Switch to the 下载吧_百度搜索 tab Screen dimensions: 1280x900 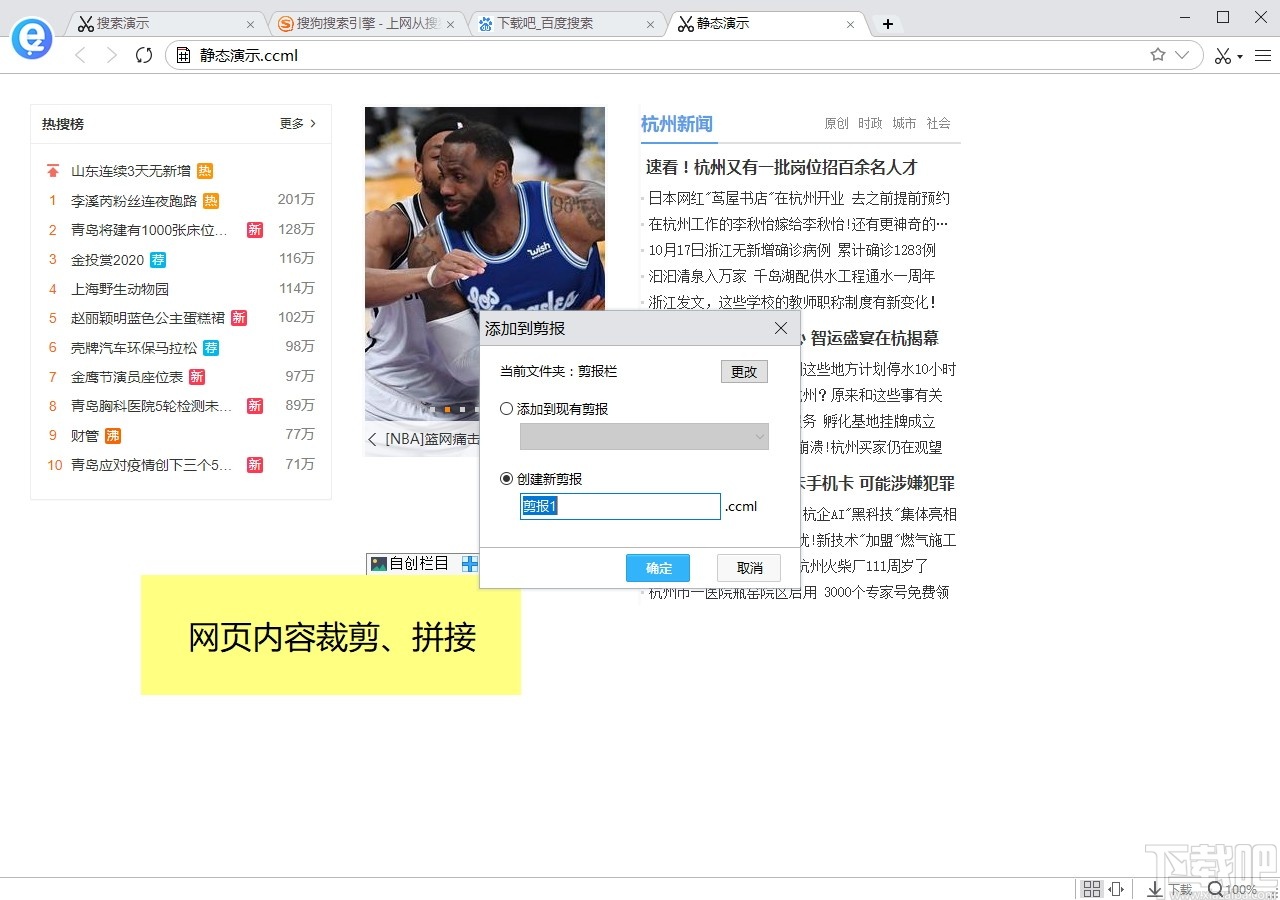556,22
